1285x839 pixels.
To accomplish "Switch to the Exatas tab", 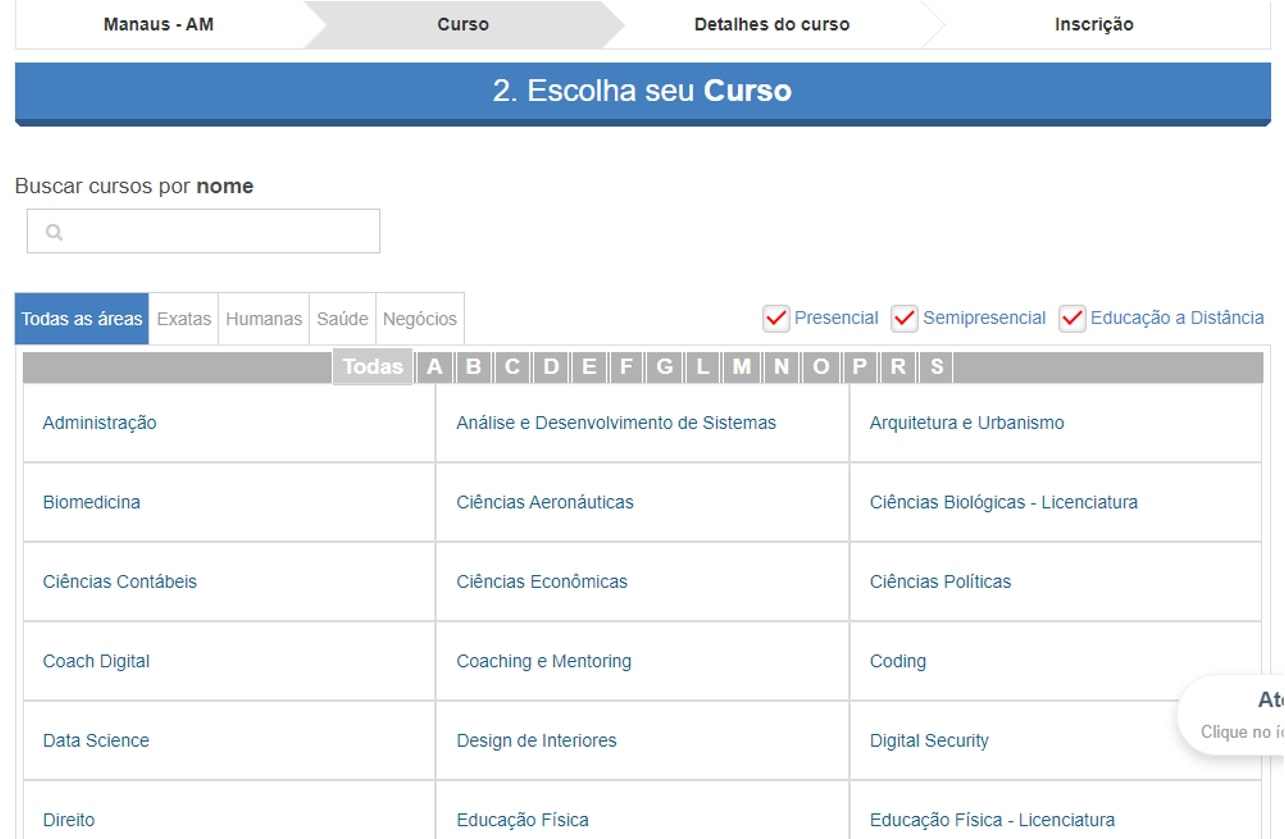I will pyautogui.click(x=184, y=319).
